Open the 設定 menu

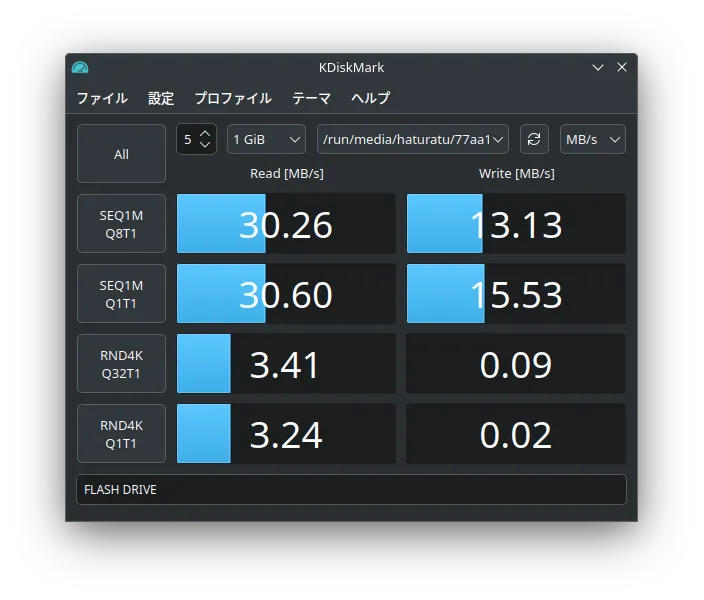[161, 98]
